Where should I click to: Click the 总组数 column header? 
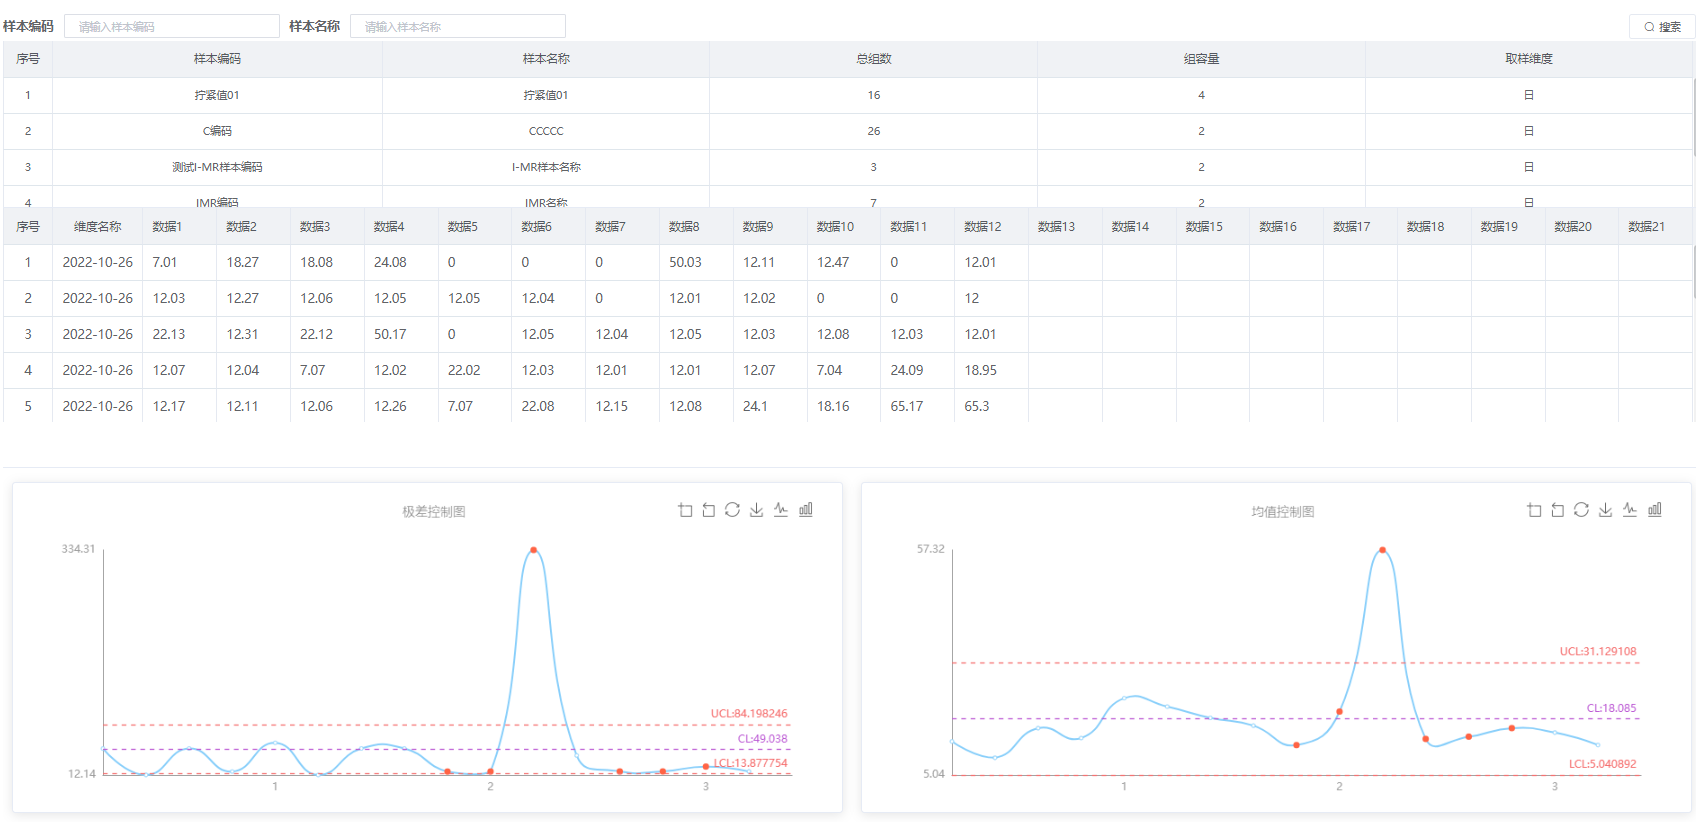[873, 59]
